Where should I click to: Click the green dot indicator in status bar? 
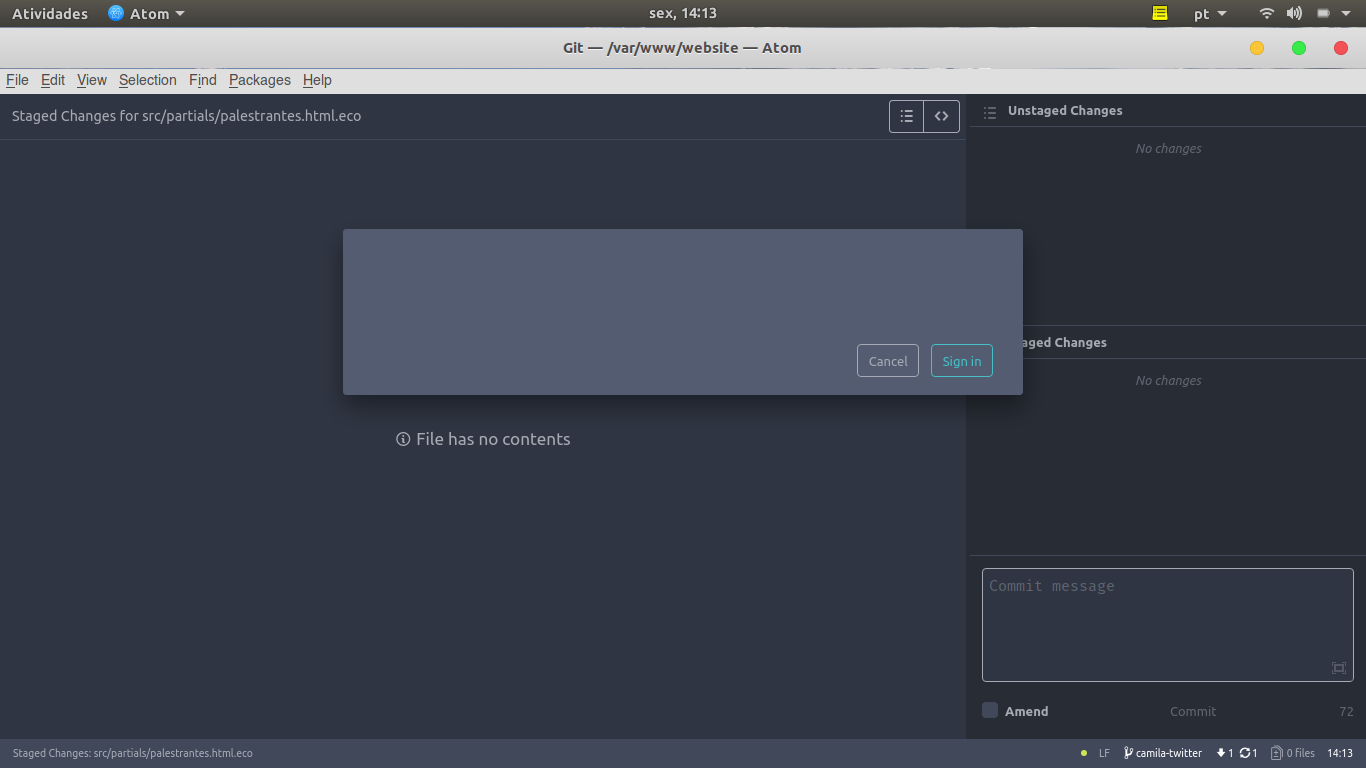pyautogui.click(x=1084, y=753)
